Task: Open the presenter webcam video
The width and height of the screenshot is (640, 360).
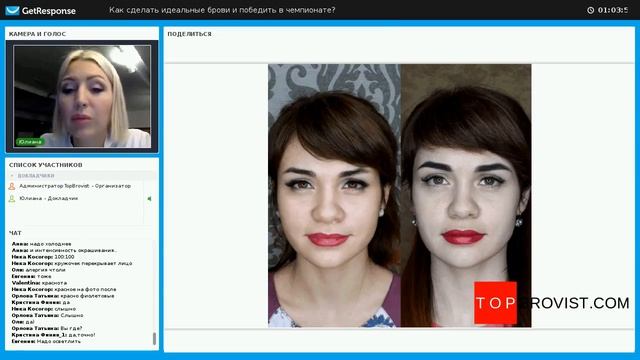Action: [x=82, y=96]
